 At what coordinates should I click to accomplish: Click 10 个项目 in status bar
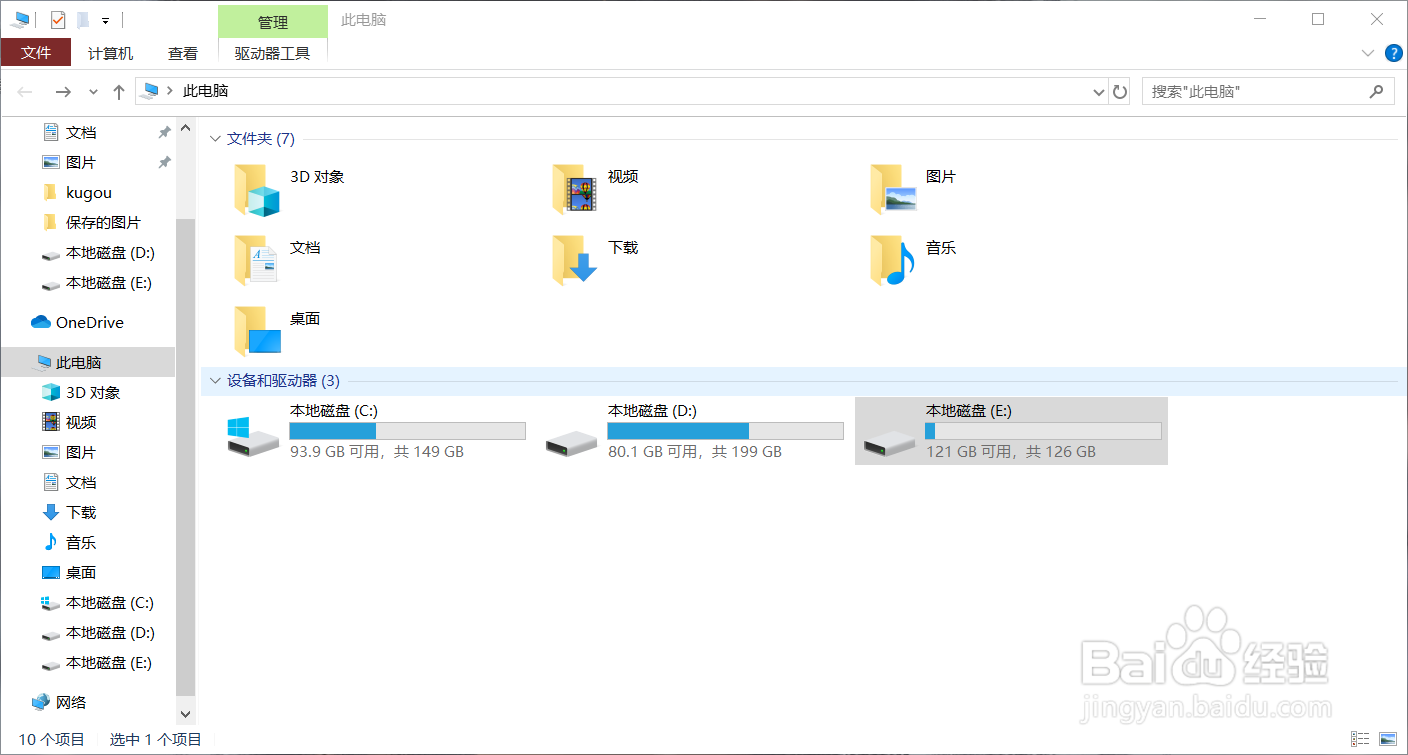click(51, 740)
